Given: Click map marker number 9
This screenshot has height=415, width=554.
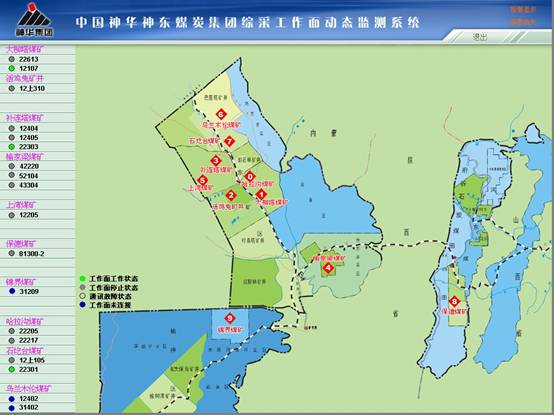Looking at the screenshot, I should click(230, 319).
